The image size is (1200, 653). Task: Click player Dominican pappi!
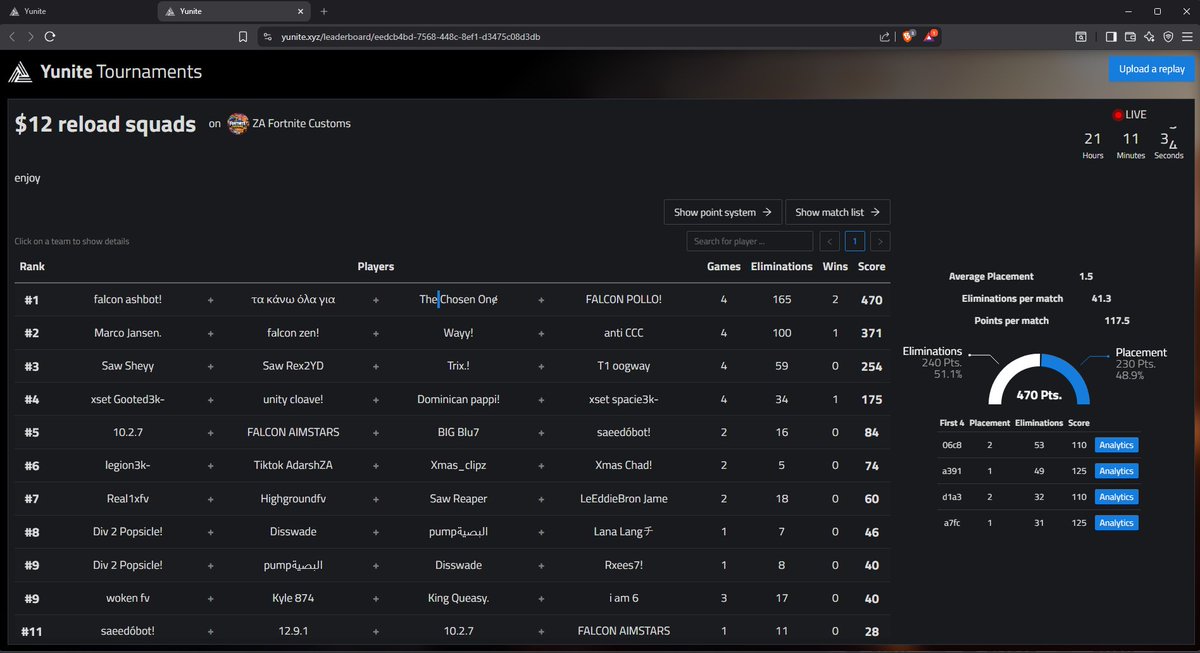tap(459, 399)
